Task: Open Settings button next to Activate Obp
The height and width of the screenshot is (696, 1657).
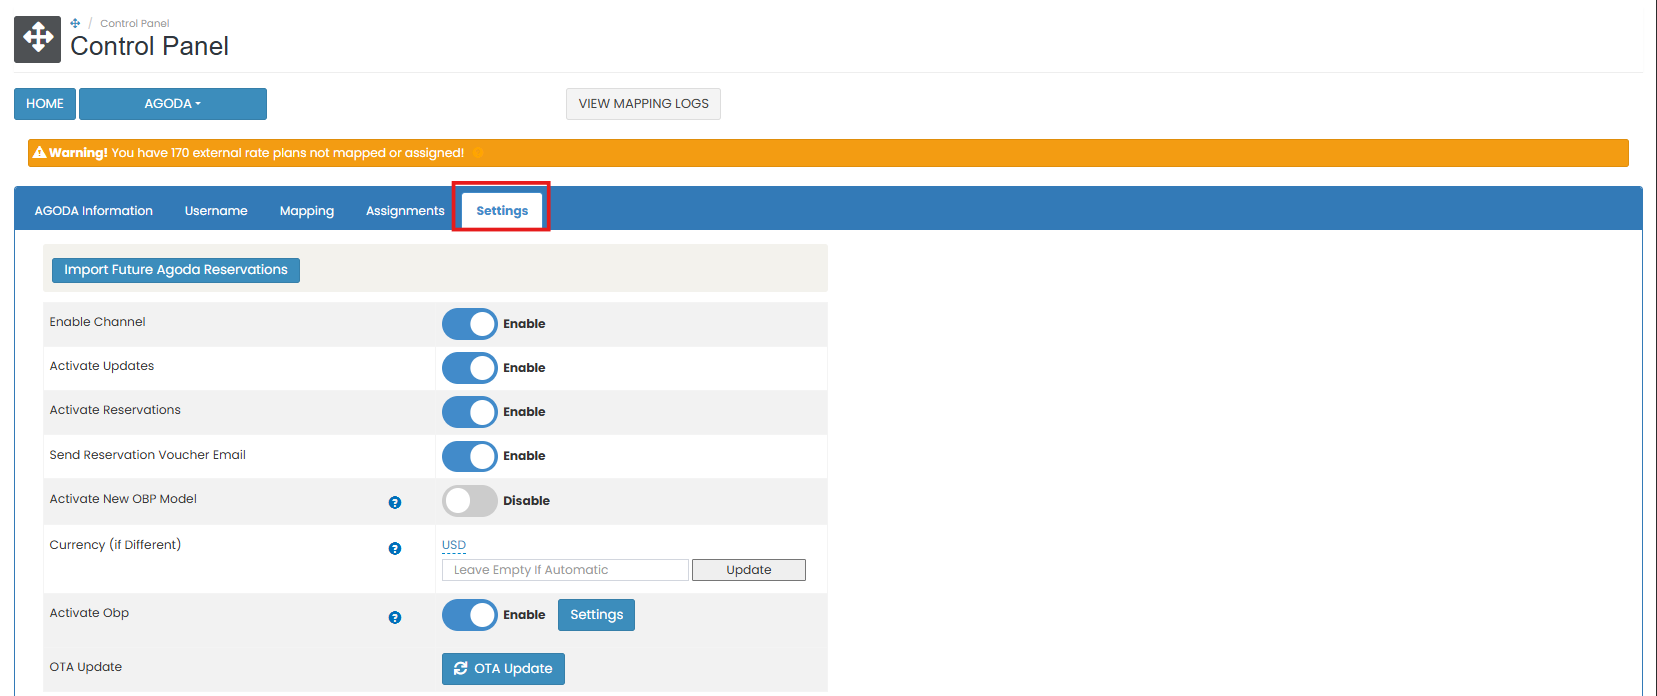Action: coord(596,615)
